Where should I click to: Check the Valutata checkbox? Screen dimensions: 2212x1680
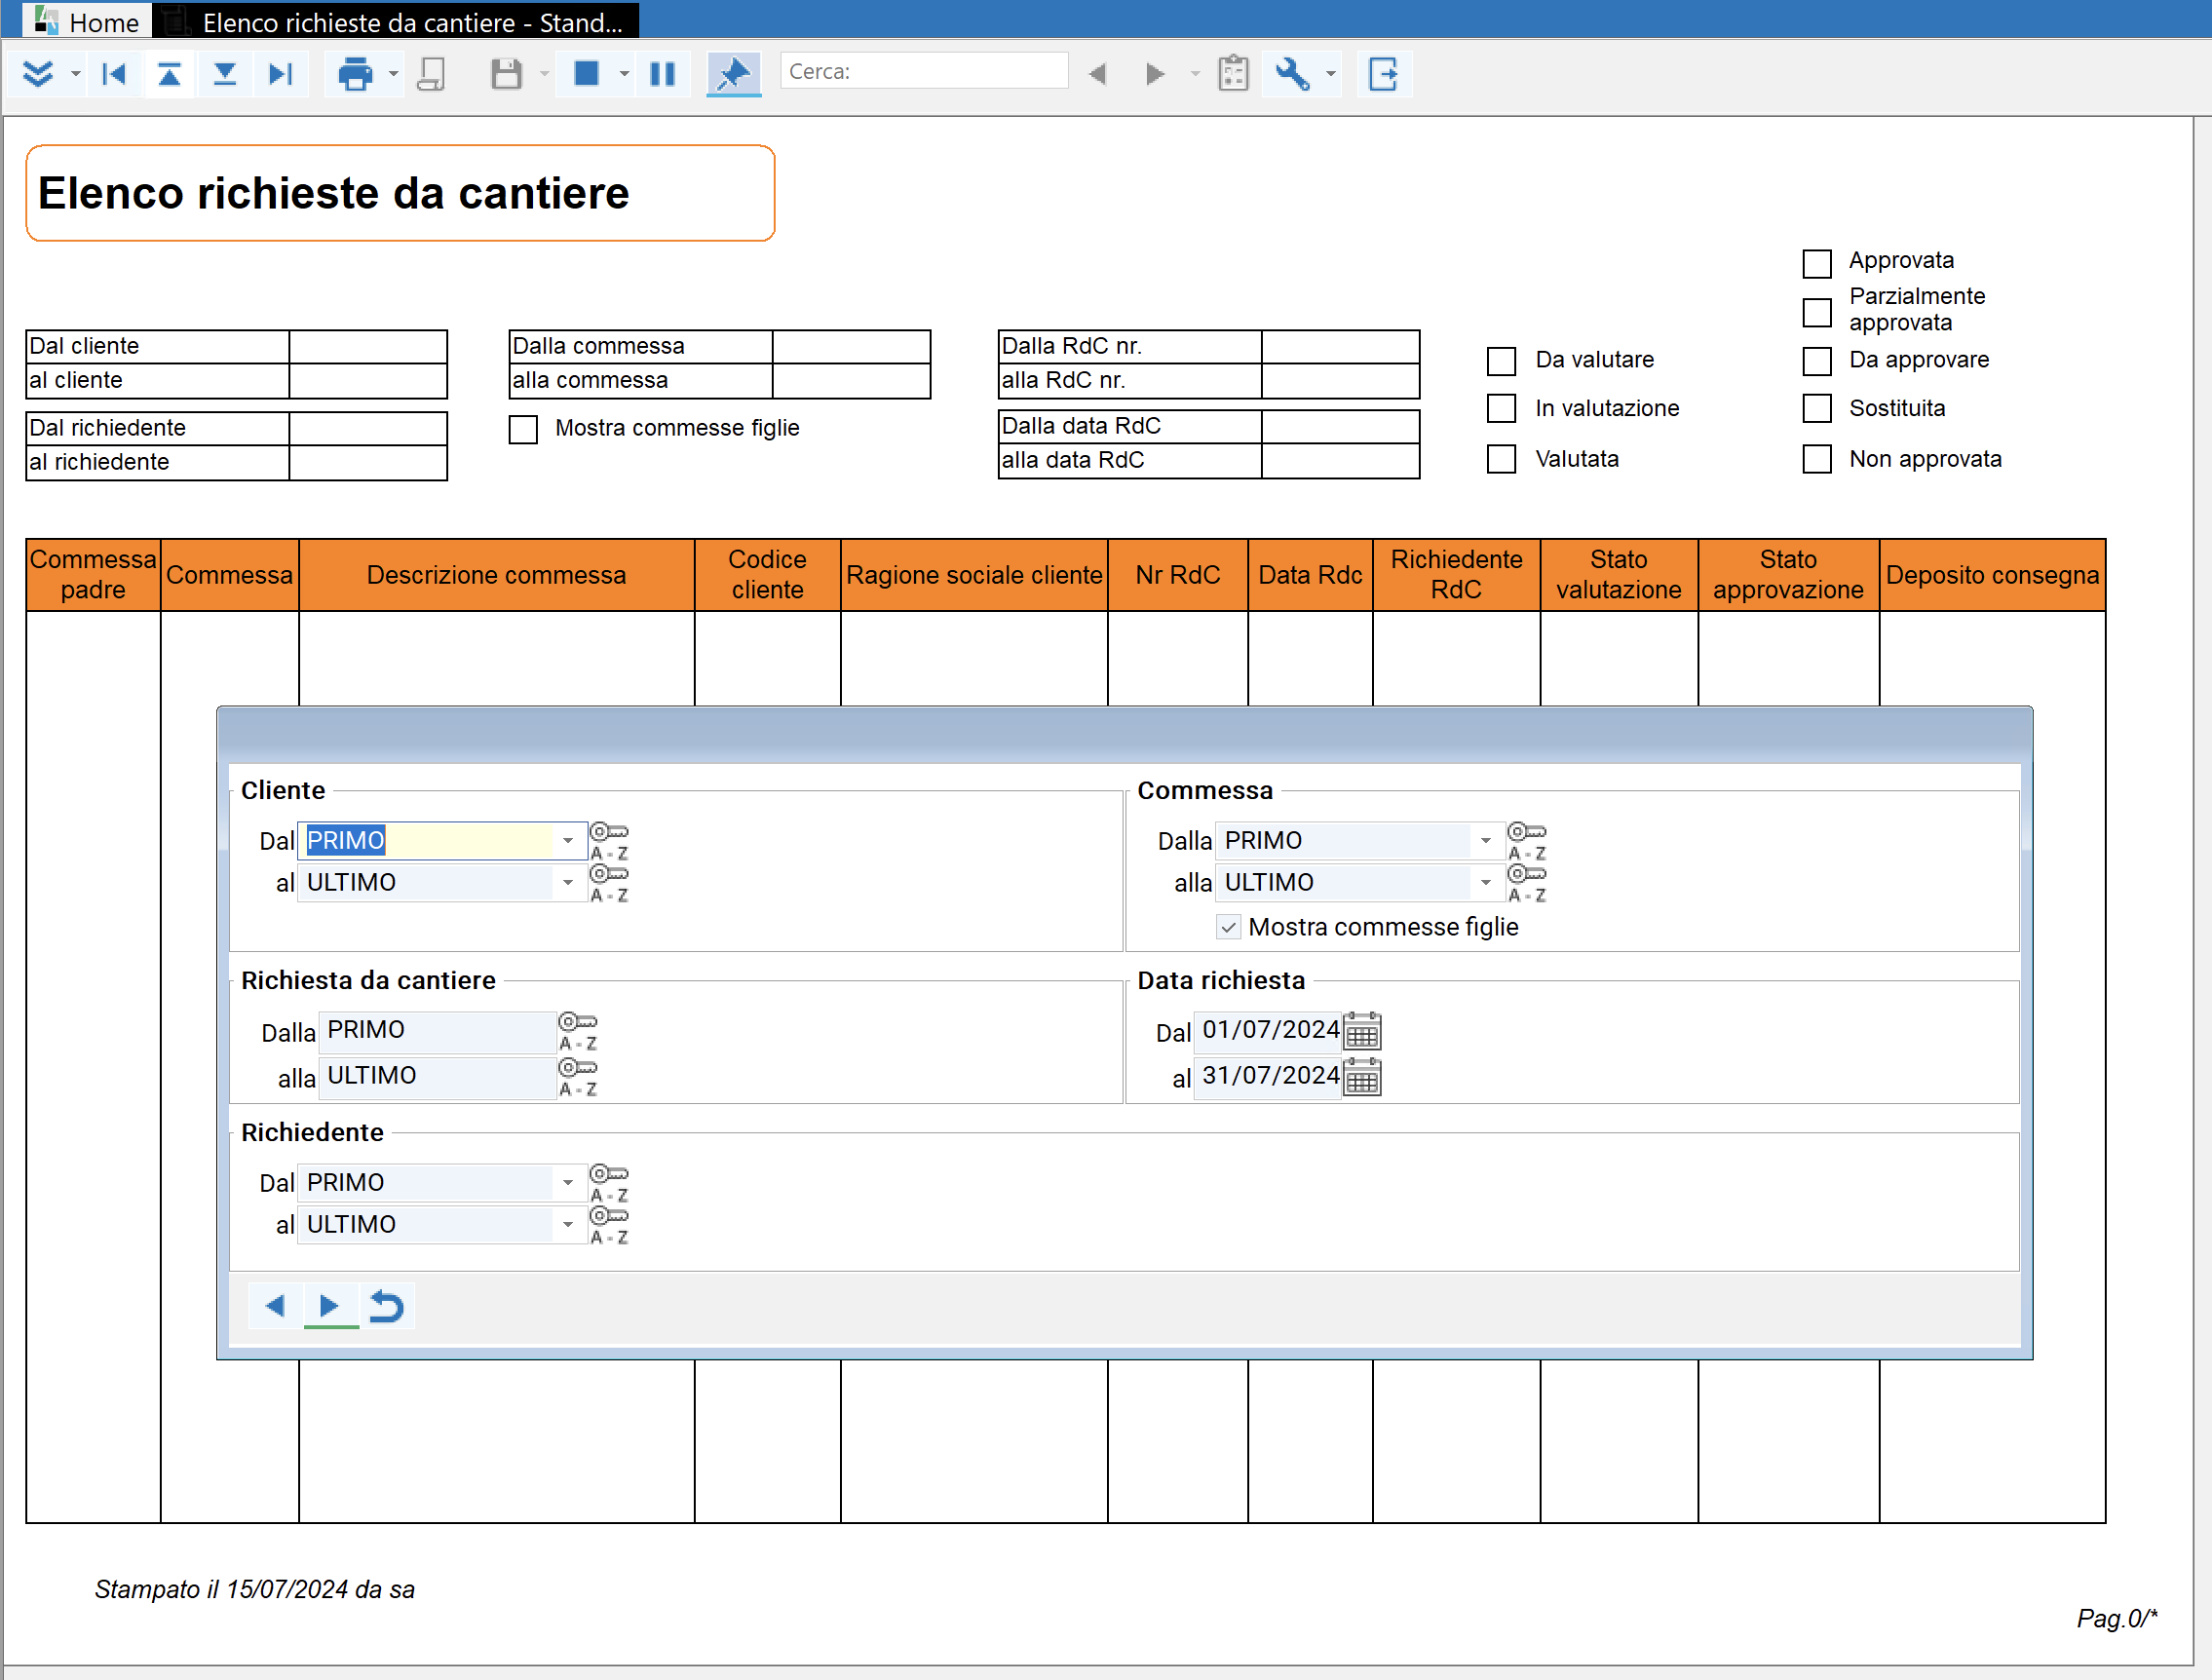1501,459
